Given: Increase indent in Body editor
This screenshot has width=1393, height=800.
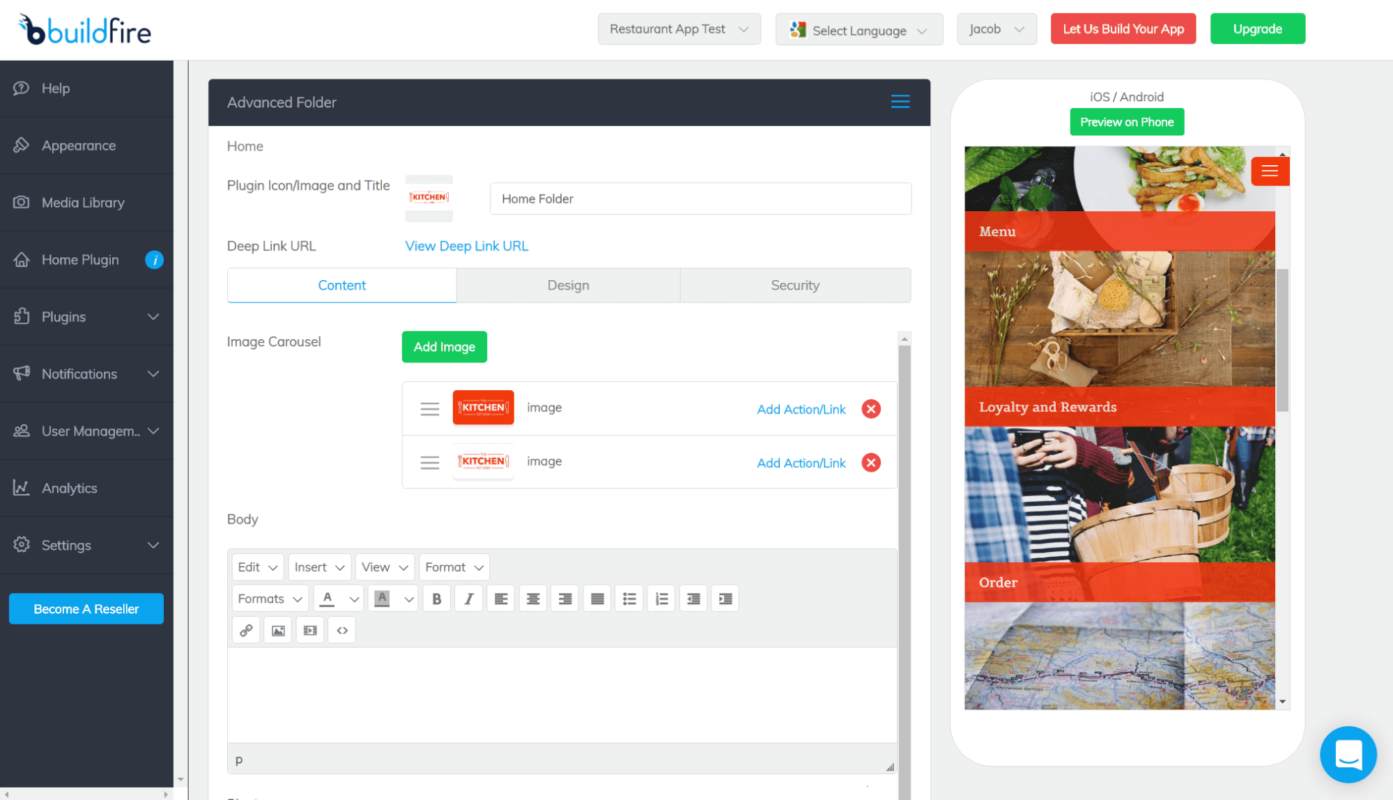Looking at the screenshot, I should click(x=725, y=599).
